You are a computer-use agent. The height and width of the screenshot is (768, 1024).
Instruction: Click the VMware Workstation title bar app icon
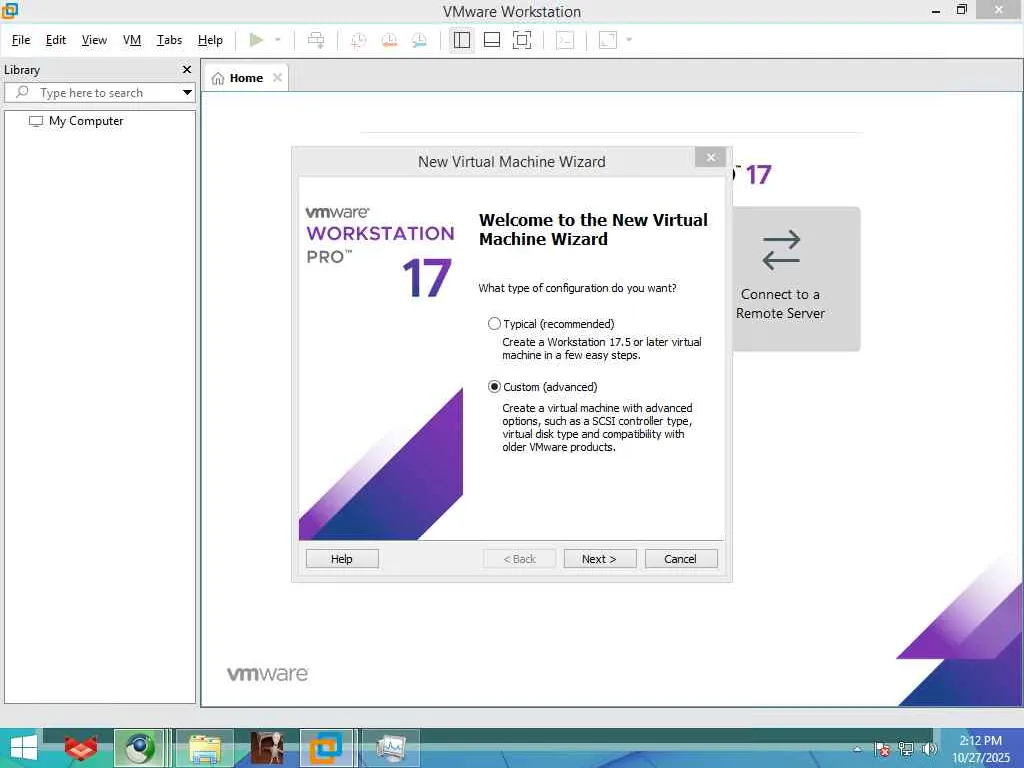[x=9, y=10]
